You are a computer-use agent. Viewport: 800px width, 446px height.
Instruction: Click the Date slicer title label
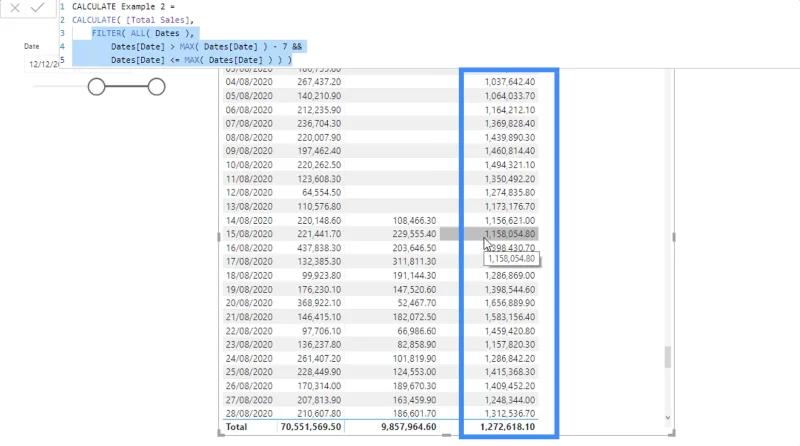pos(32,46)
